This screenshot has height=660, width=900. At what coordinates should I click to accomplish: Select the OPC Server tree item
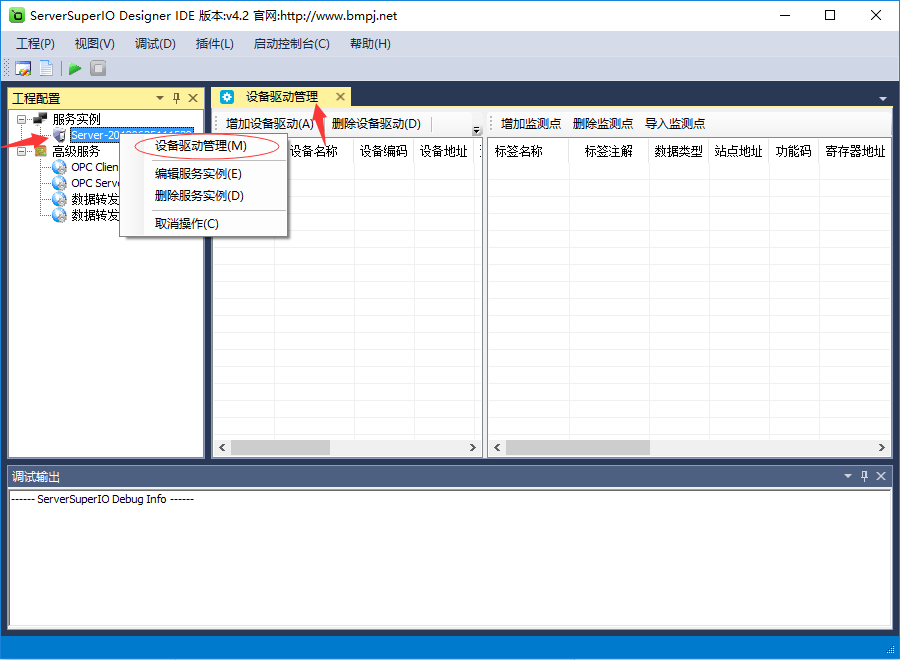[x=95, y=183]
